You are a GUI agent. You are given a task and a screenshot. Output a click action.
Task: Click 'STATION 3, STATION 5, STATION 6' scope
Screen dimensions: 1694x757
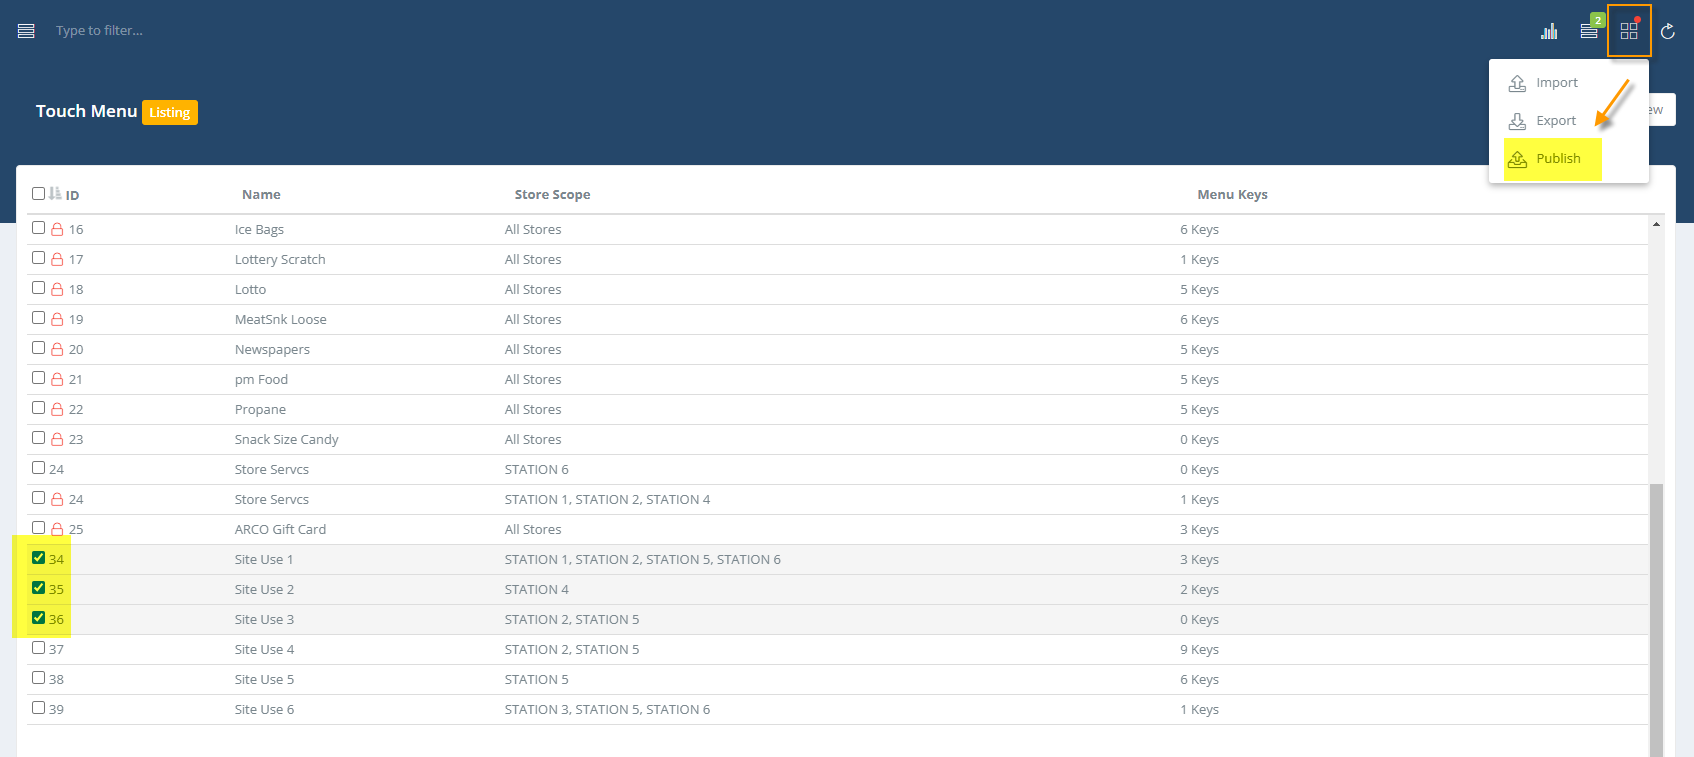607,710
